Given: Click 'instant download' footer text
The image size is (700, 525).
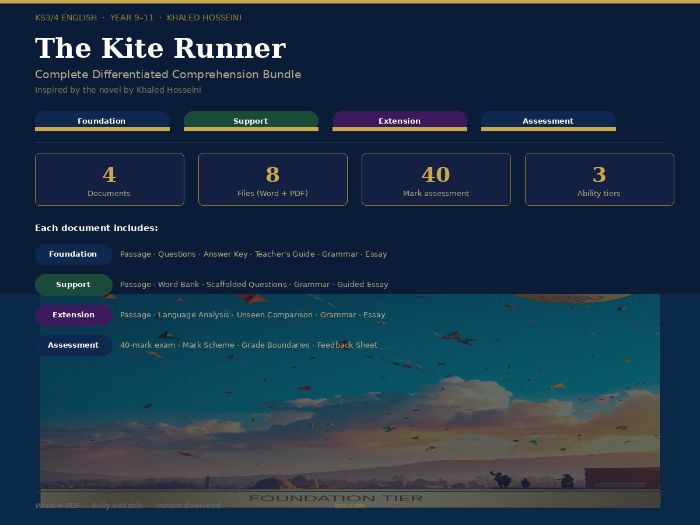Looking at the screenshot, I should [188, 505].
